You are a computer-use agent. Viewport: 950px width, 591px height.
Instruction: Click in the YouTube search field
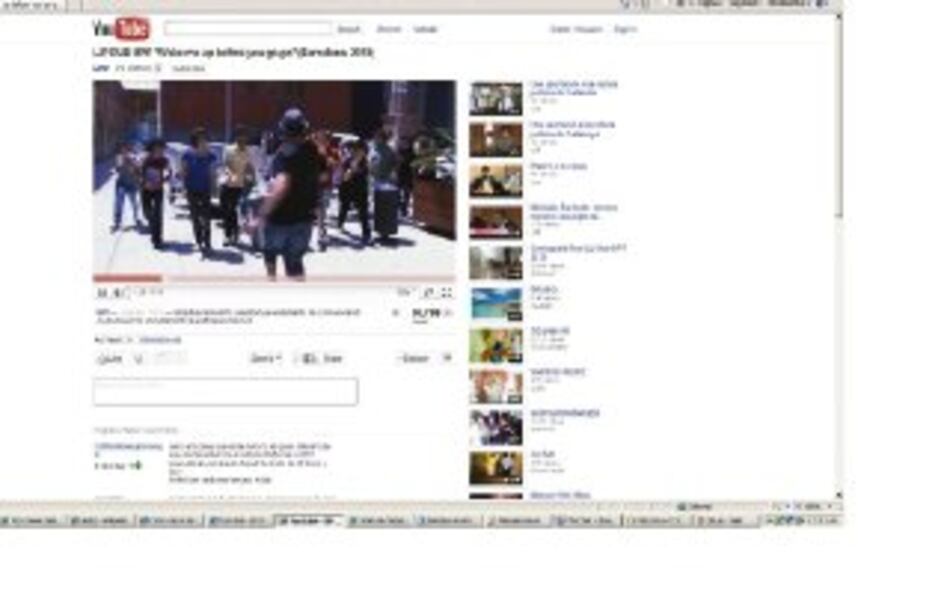tap(247, 29)
